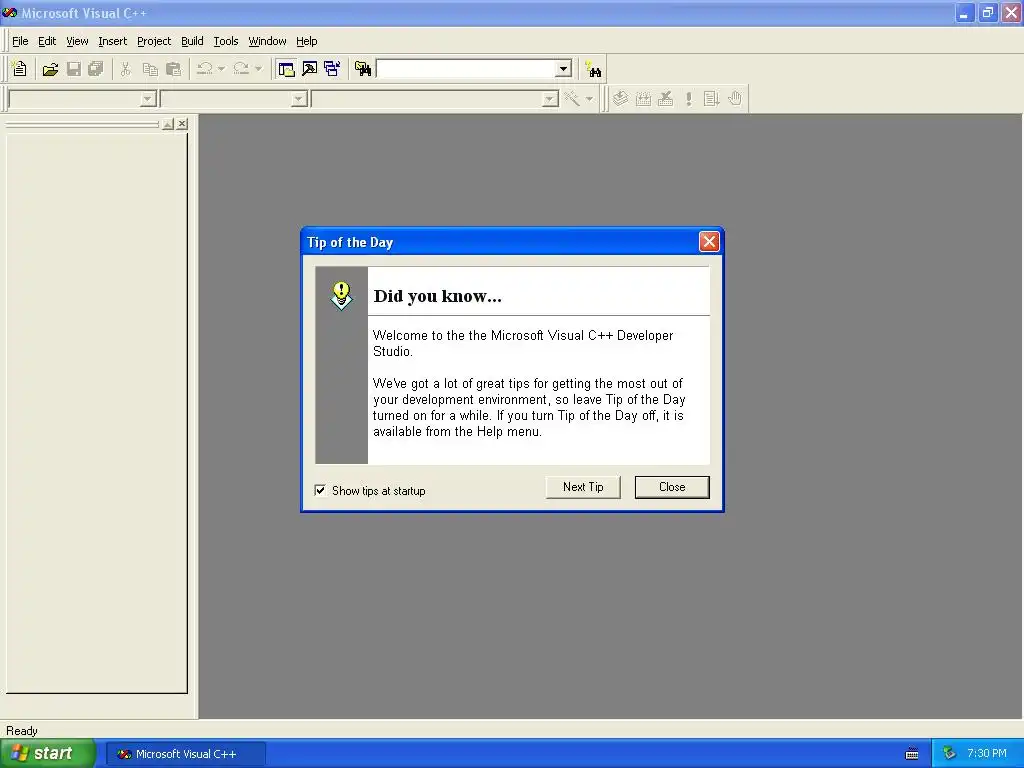Screen dimensions: 1024x768
Task: Hide the docked workspace pane
Action: tap(182, 124)
